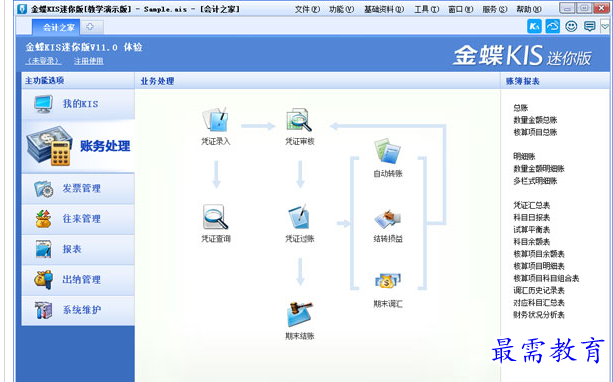Open the 期末调汇 exchange adjustment icon

point(387,282)
